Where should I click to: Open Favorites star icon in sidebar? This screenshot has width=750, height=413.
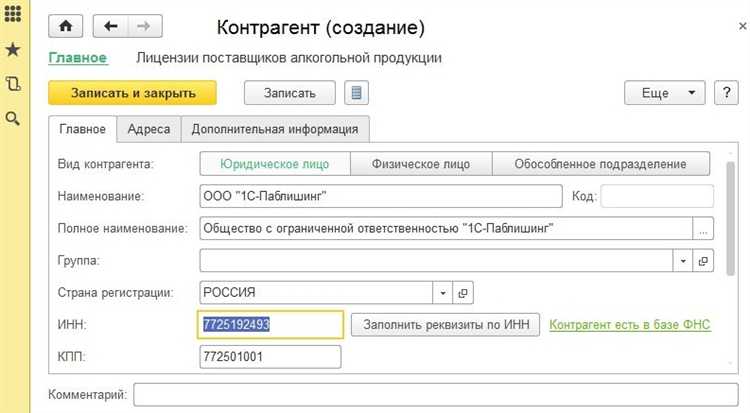tap(13, 49)
